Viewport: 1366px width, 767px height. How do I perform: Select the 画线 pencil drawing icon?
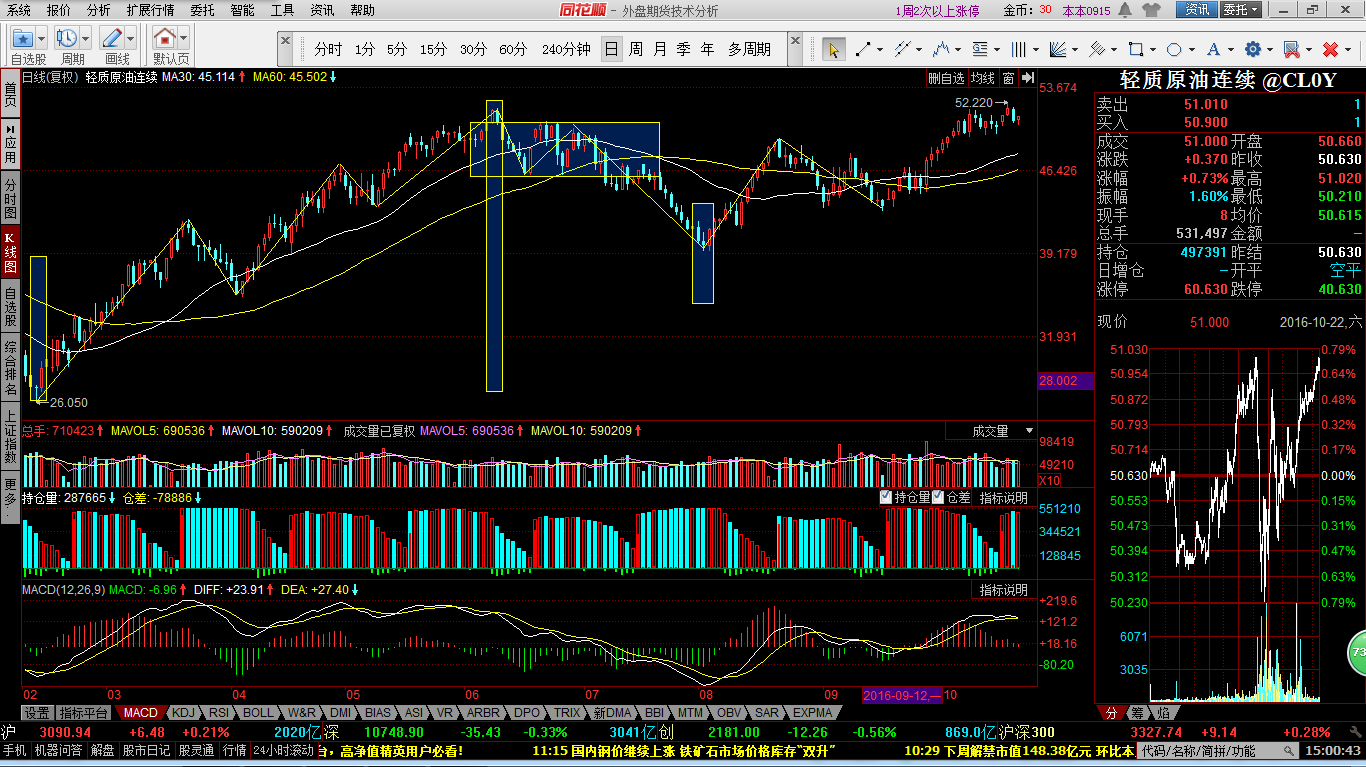pyautogui.click(x=112, y=39)
